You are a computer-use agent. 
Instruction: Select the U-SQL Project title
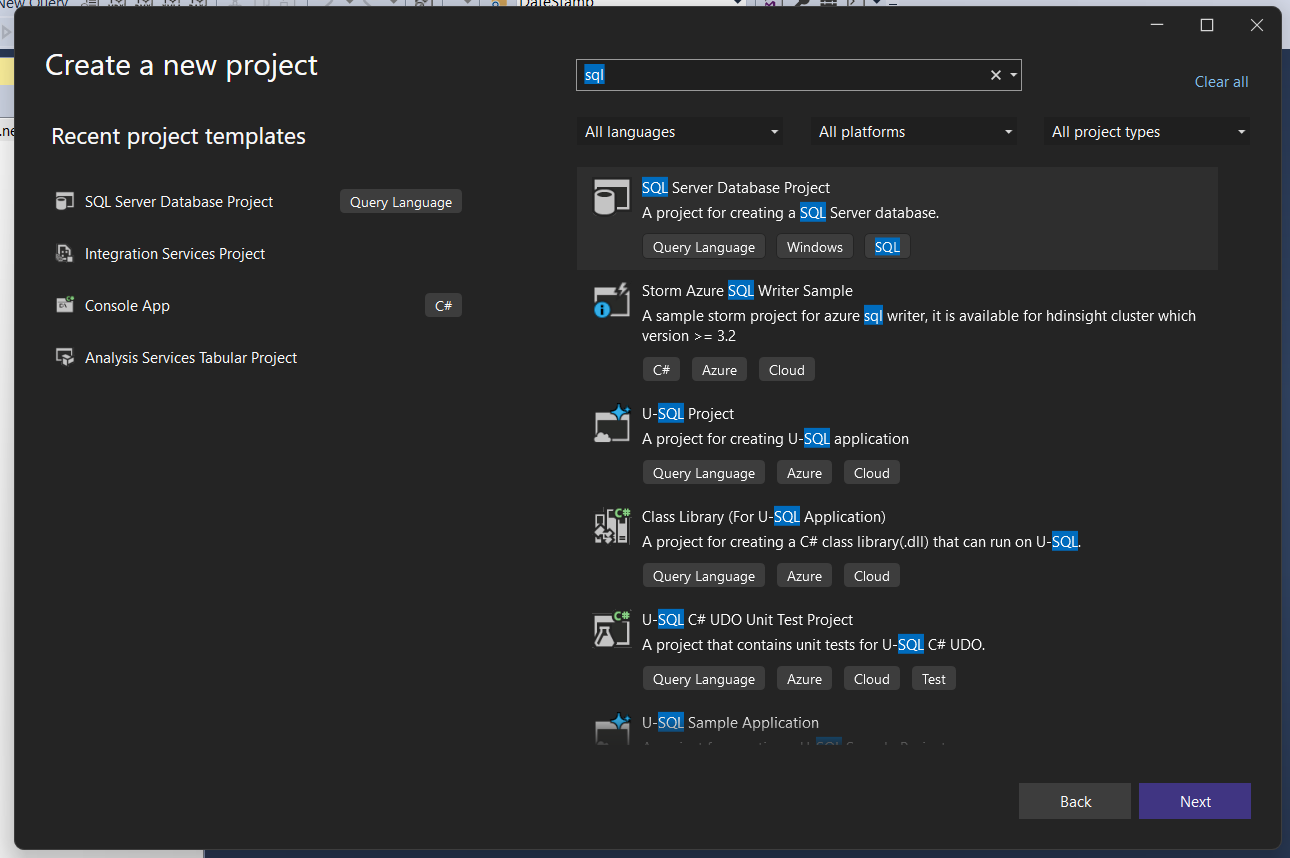pyautogui.click(x=688, y=413)
